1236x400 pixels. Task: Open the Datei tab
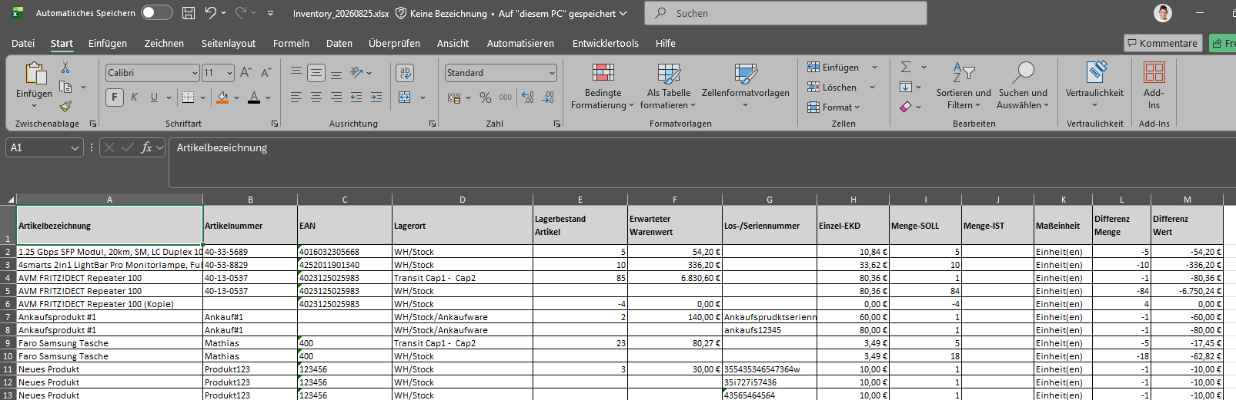pyautogui.click(x=23, y=43)
